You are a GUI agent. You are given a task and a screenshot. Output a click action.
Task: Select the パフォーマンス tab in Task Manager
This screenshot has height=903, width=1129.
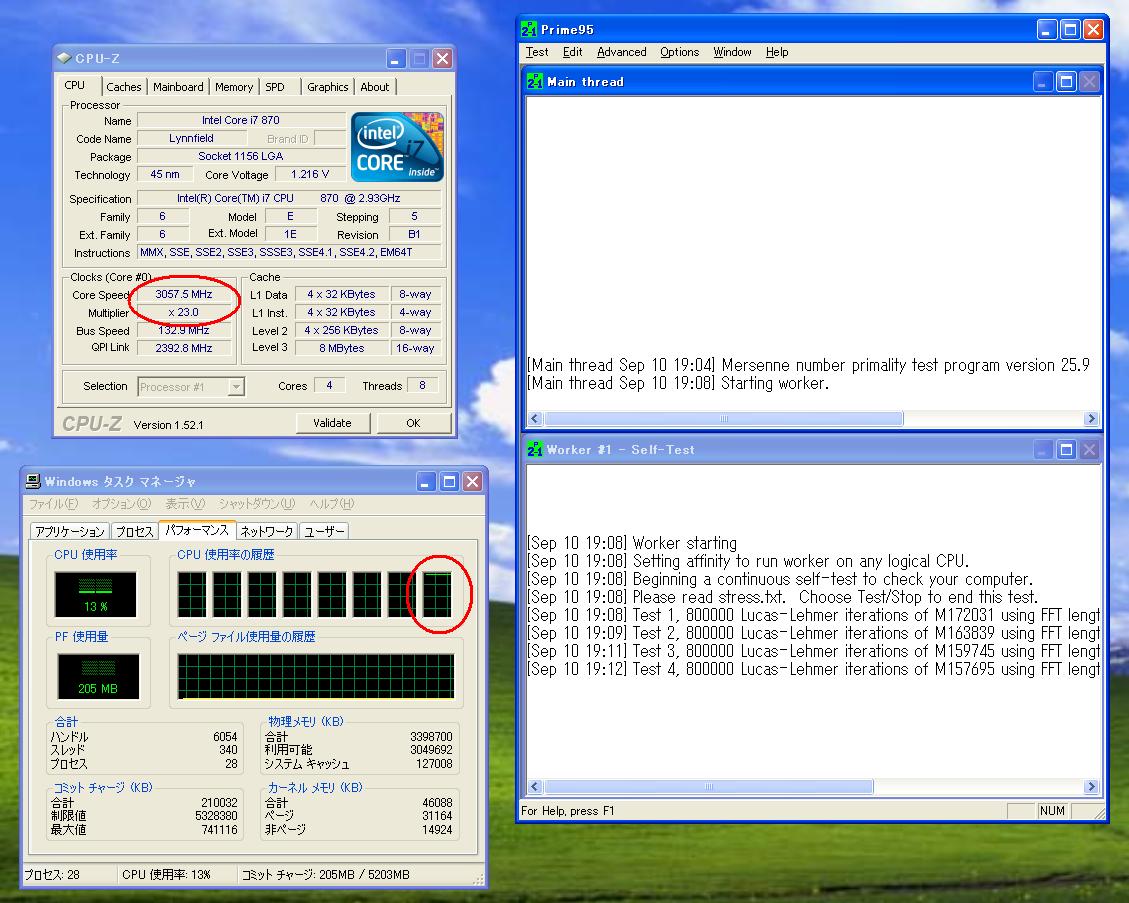point(197,530)
